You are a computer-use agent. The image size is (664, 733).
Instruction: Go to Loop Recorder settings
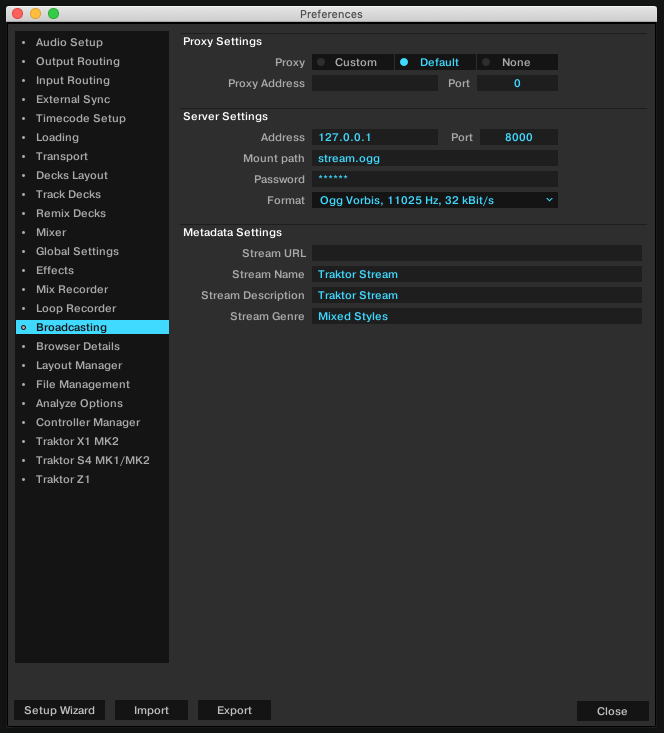click(92, 308)
